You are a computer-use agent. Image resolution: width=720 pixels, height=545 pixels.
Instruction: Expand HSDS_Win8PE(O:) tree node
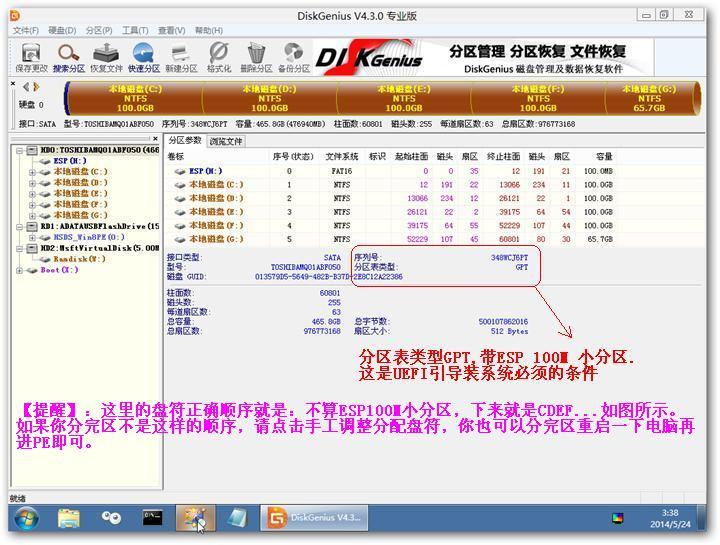pyautogui.click(x=32, y=237)
